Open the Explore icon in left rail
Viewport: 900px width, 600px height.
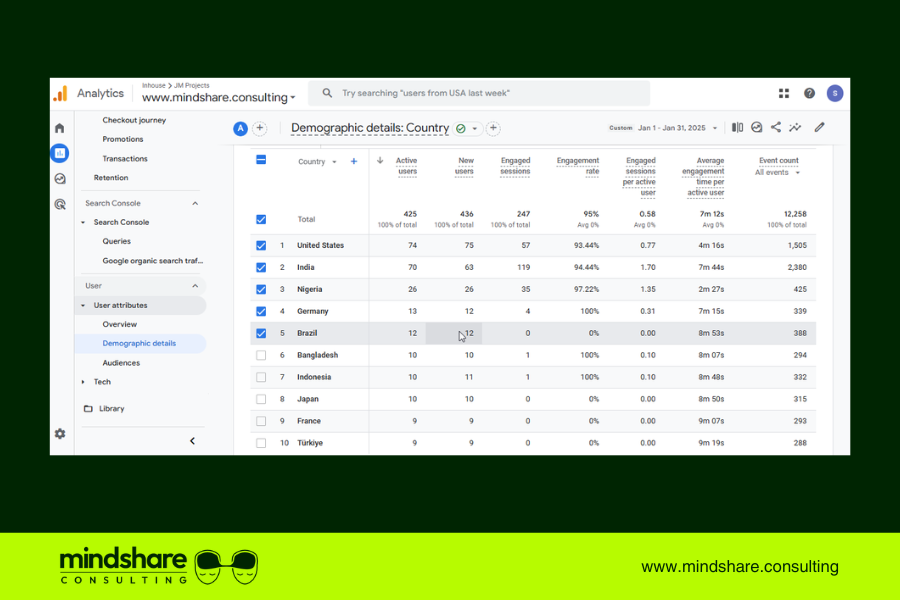pyautogui.click(x=60, y=179)
